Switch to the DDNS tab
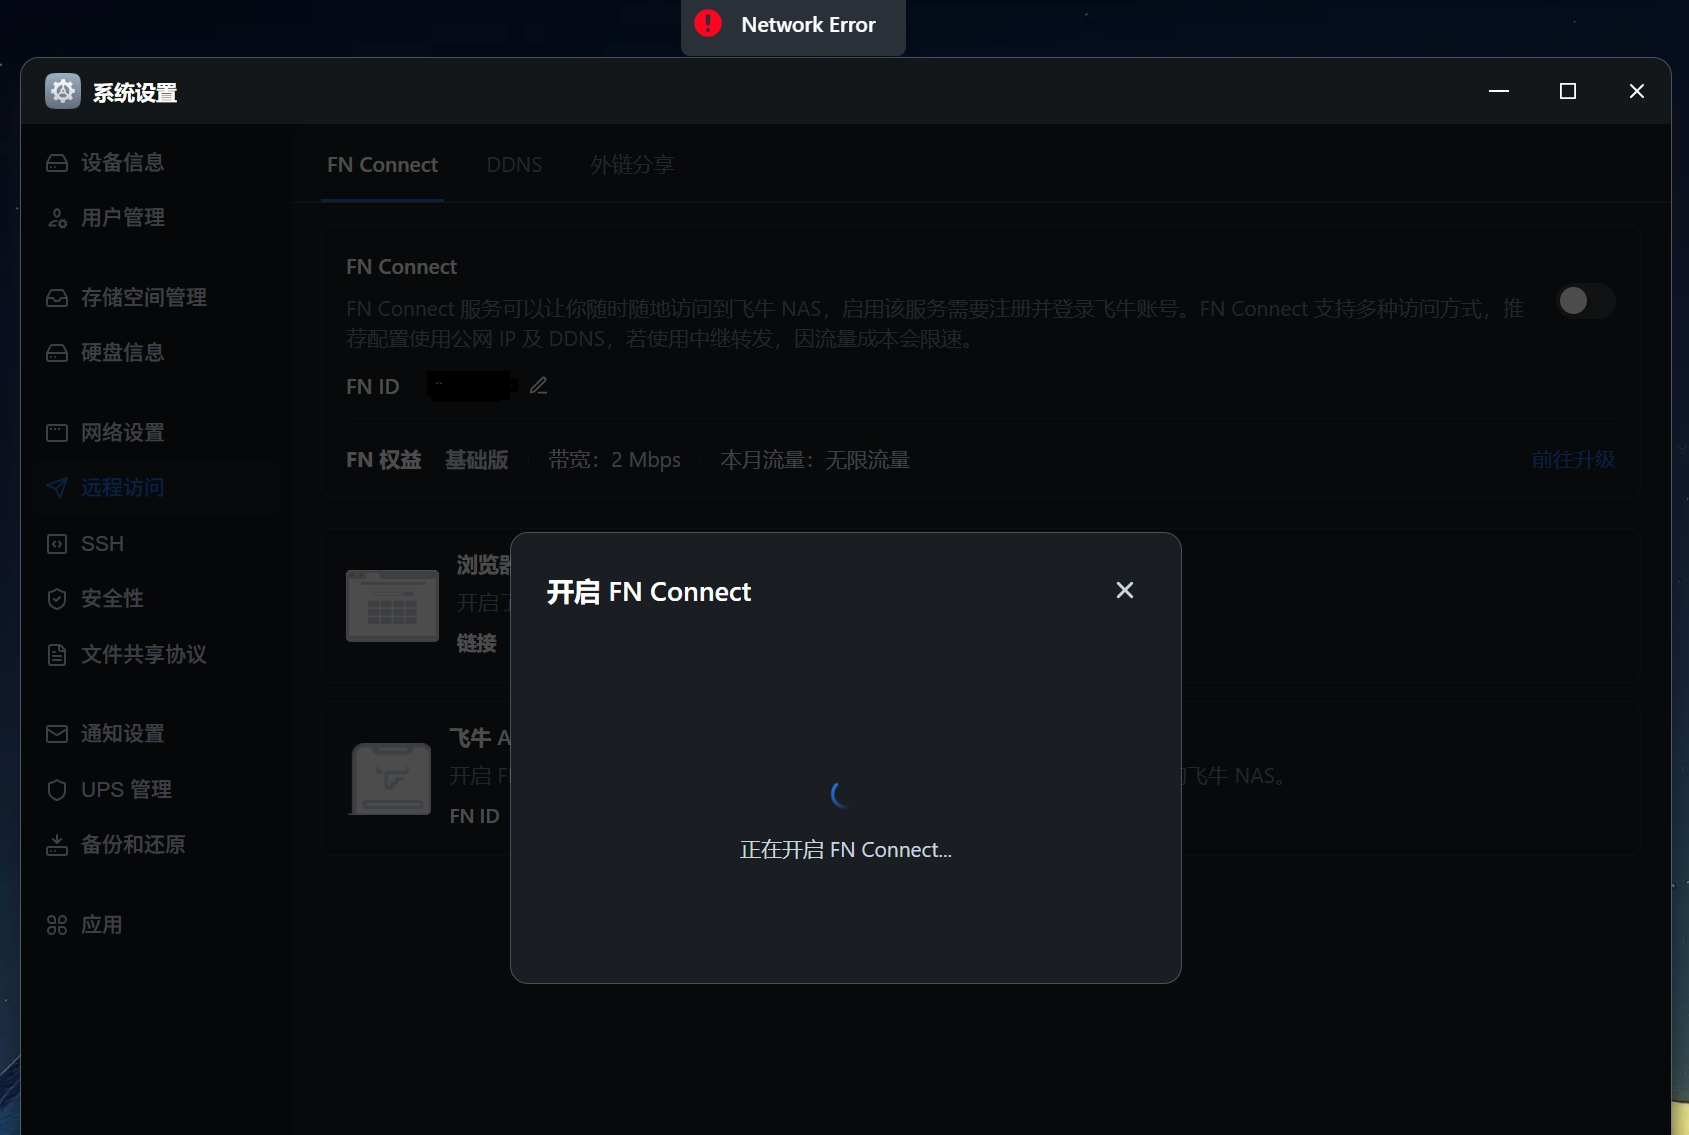Screen dimensions: 1689x1135 (x=514, y=165)
